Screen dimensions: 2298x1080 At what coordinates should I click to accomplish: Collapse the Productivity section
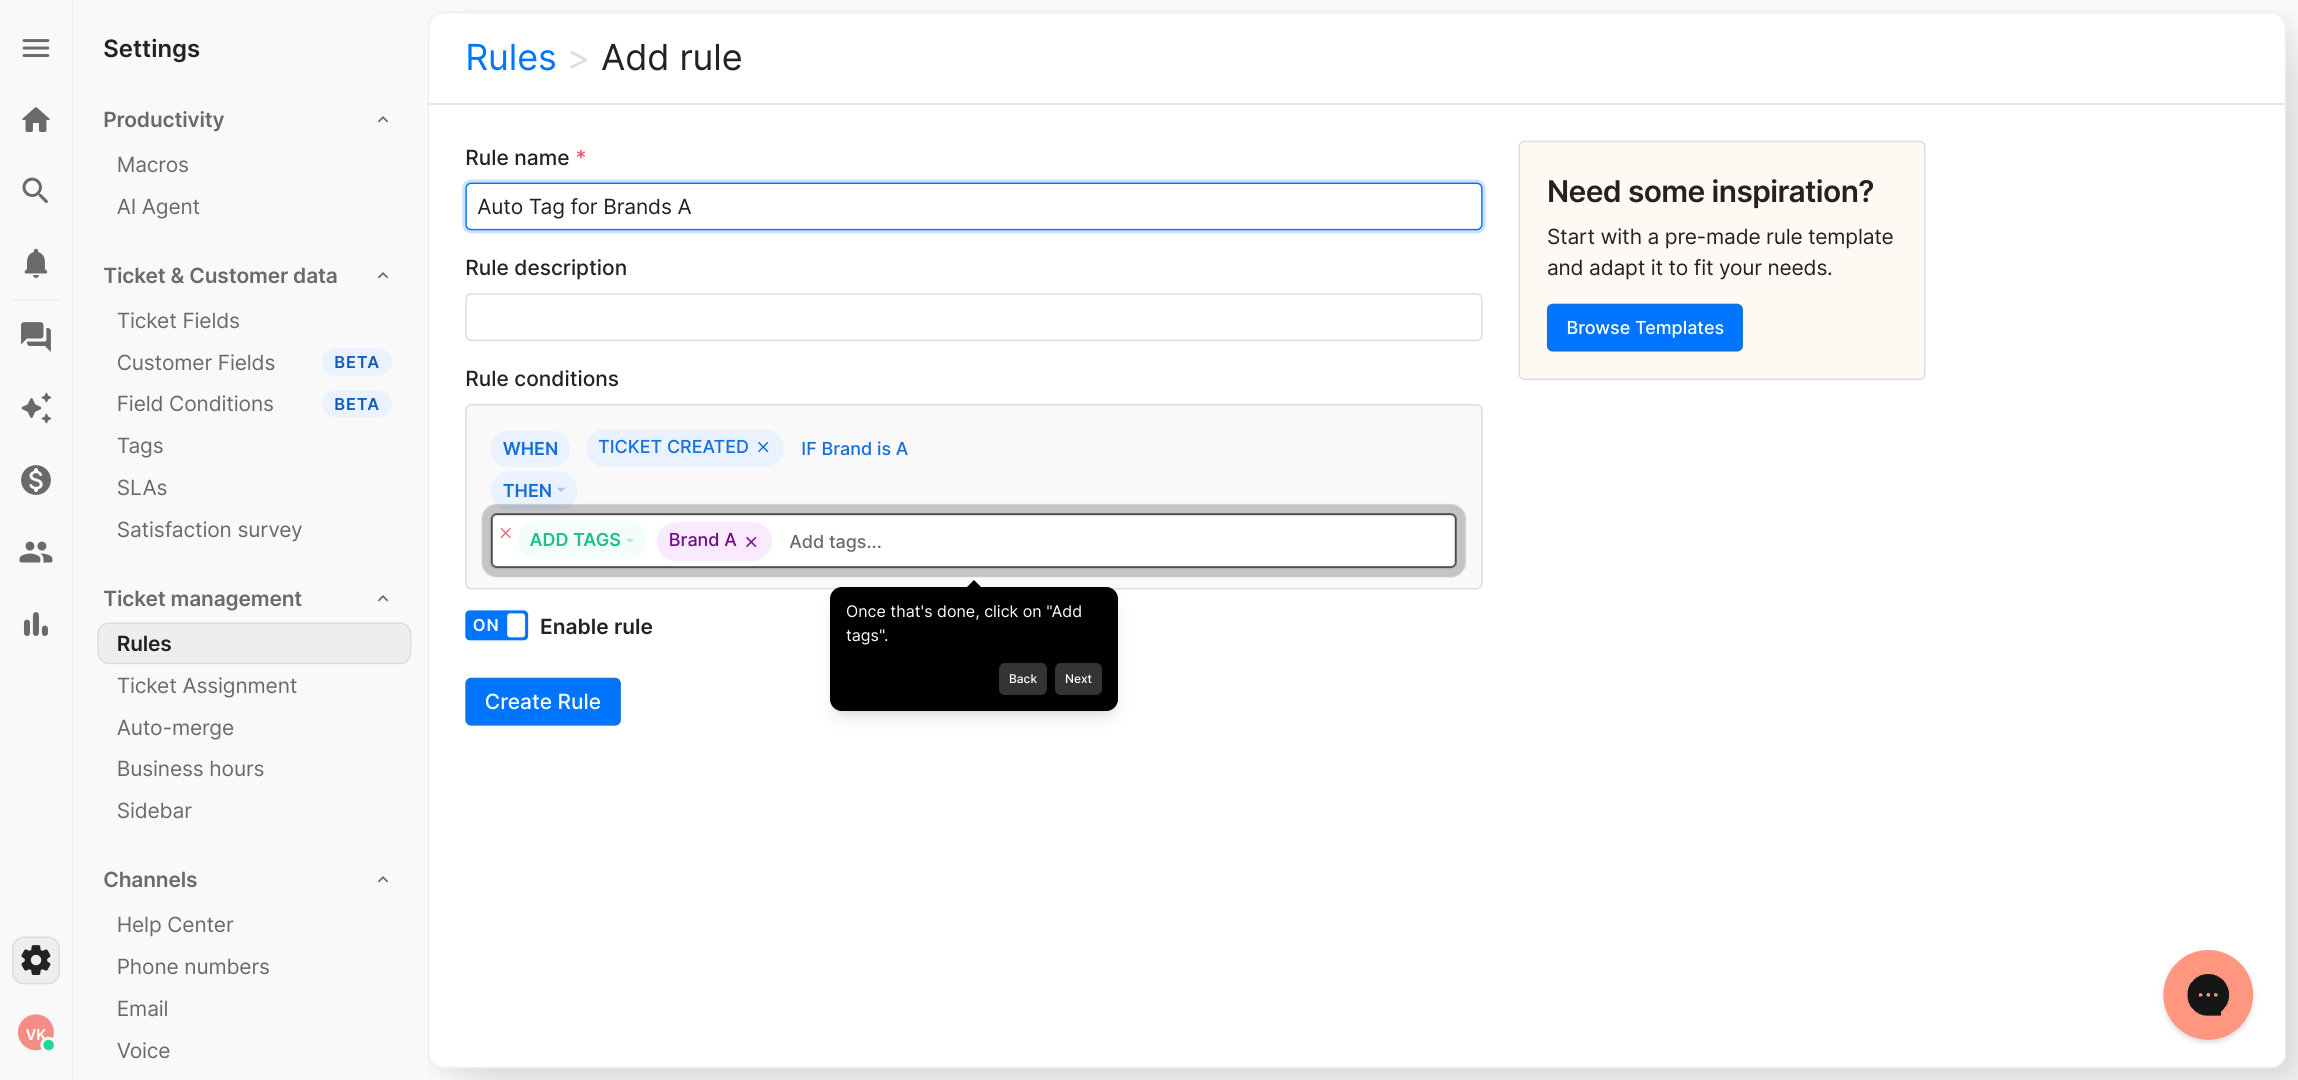pyautogui.click(x=383, y=120)
